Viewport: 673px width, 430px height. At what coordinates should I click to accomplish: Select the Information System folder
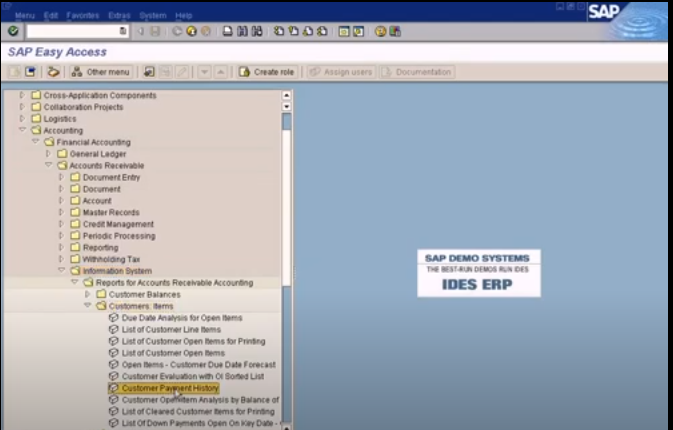[x=111, y=271]
